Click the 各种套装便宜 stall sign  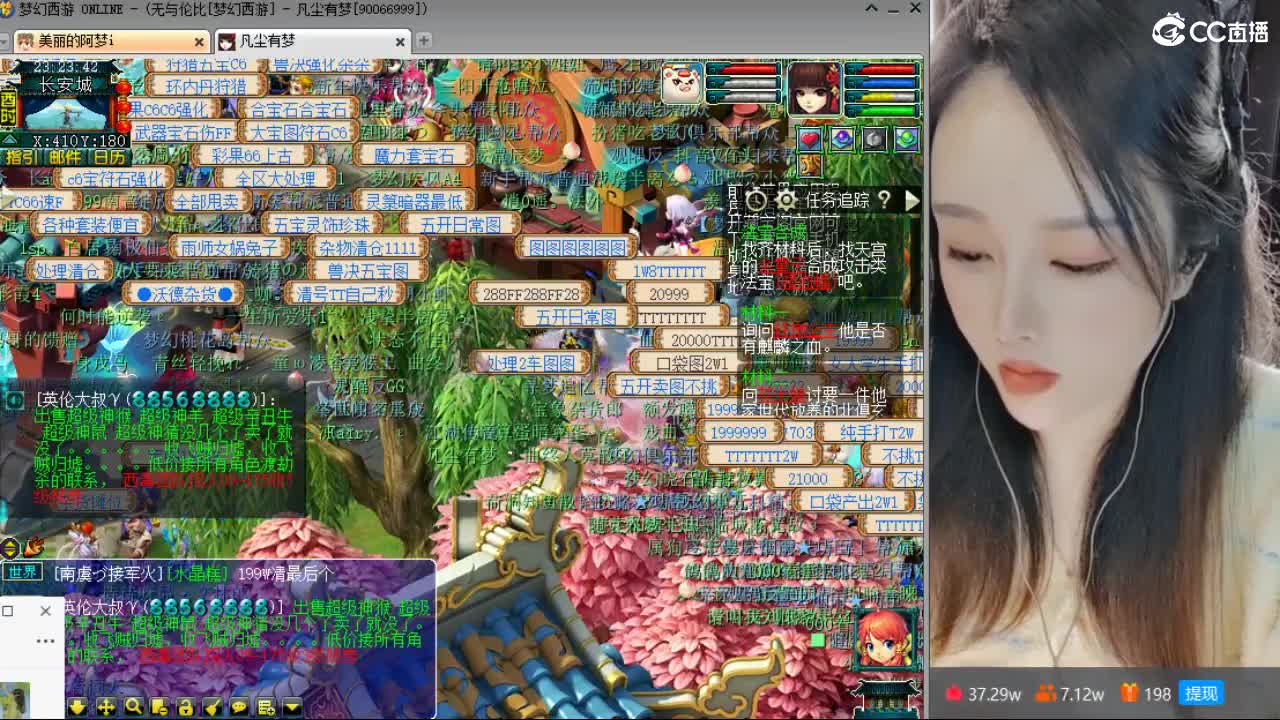coord(90,226)
